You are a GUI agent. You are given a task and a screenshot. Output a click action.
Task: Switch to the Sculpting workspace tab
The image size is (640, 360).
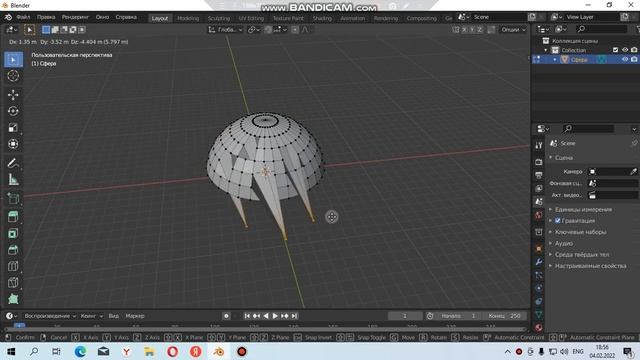pyautogui.click(x=219, y=18)
